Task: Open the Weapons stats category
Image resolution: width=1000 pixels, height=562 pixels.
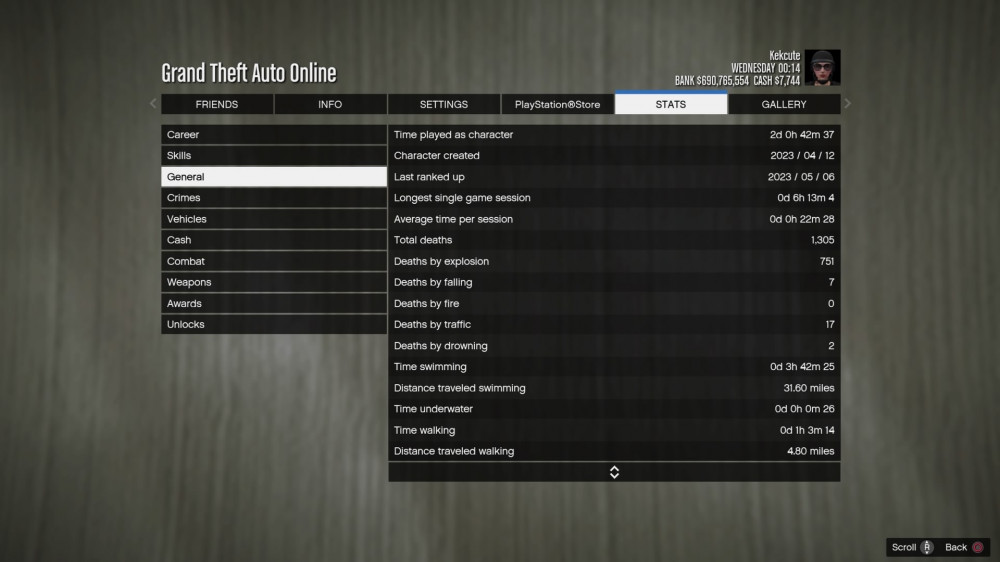Action: pos(274,282)
